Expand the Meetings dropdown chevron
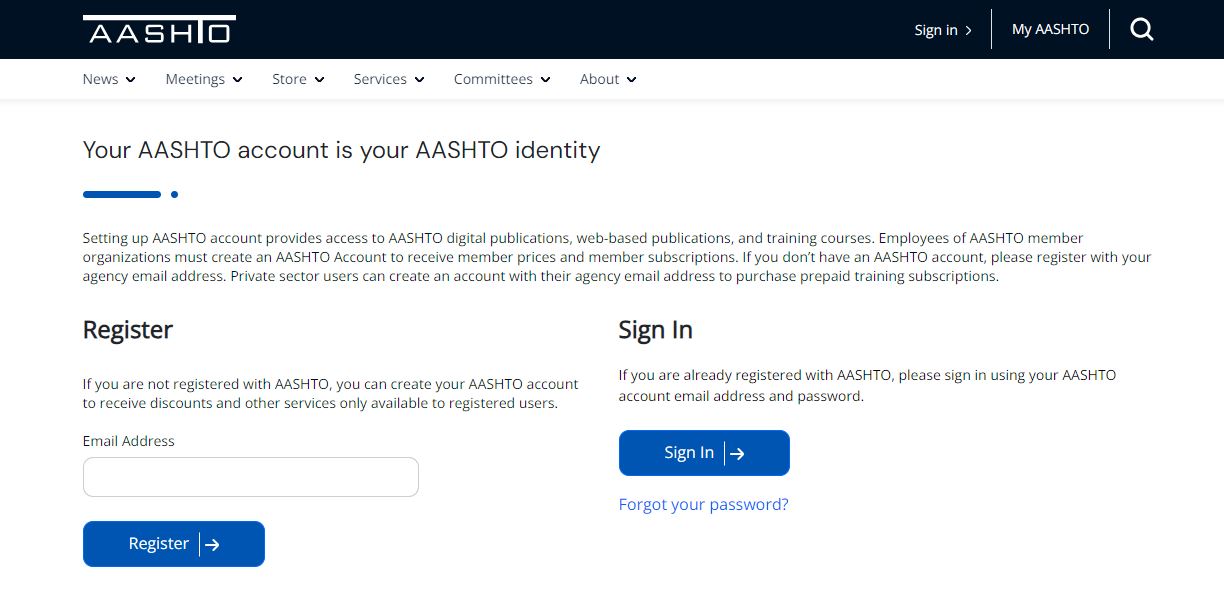The height and width of the screenshot is (592, 1224). coord(237,80)
